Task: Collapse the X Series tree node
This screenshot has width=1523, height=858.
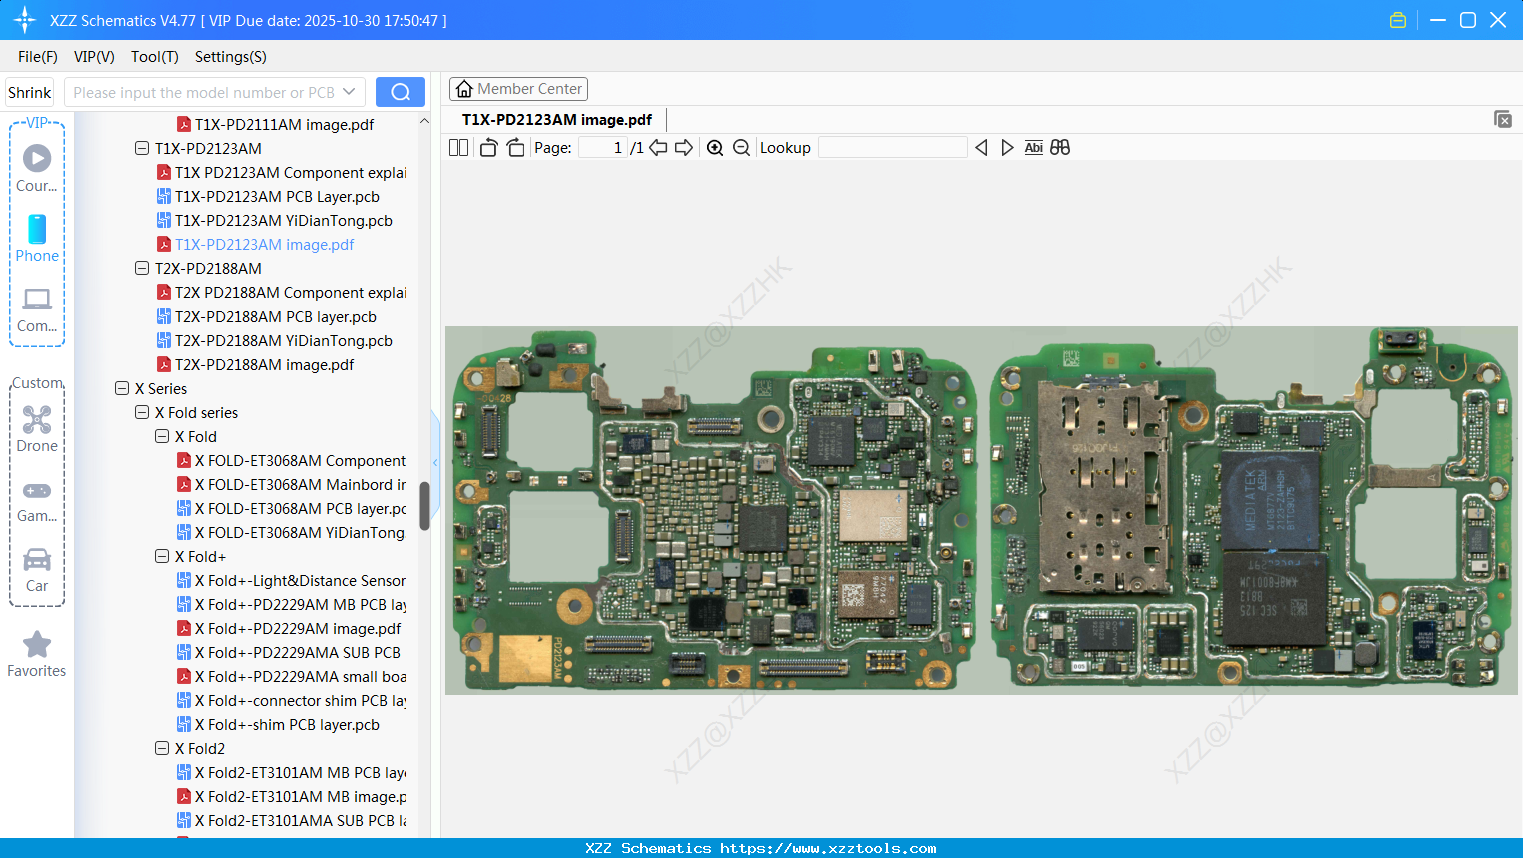Action: [122, 388]
